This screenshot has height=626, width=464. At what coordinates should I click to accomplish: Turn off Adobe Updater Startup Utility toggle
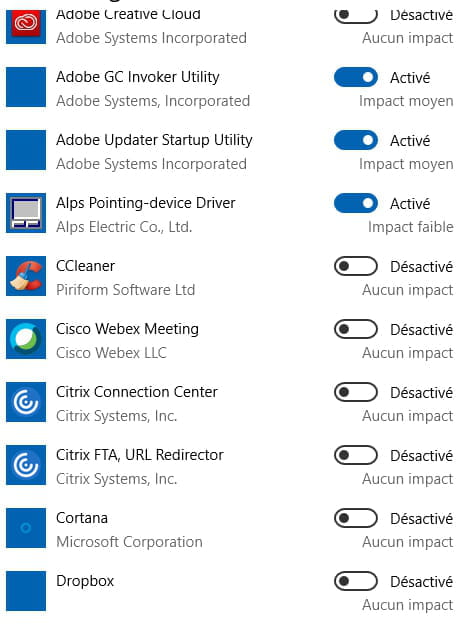click(x=356, y=140)
